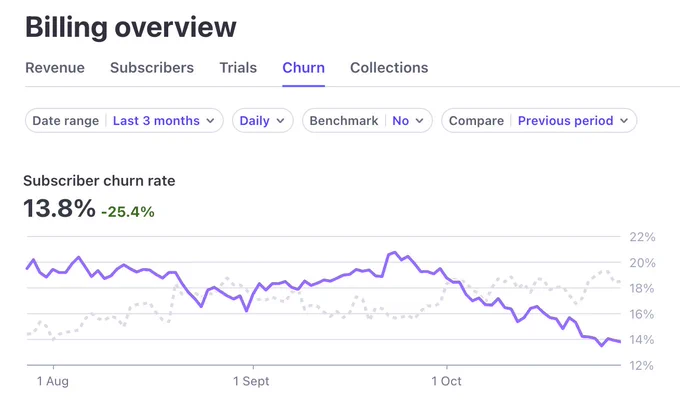This screenshot has height=417, width=680.
Task: Click the 1 Sept axis marker
Action: pyautogui.click(x=251, y=381)
